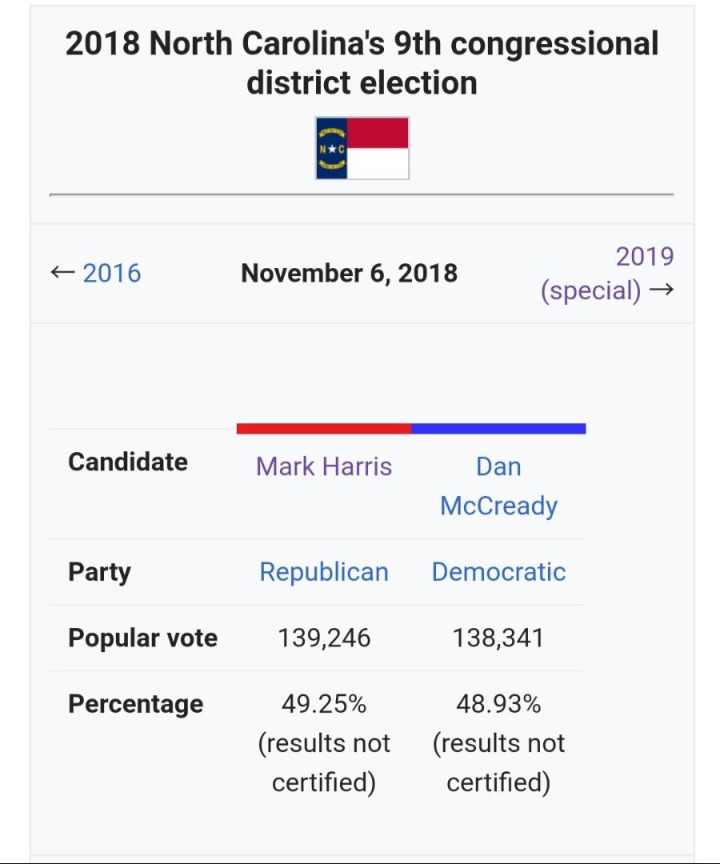
Task: Click the November 6, 2018 date text
Action: 349,273
